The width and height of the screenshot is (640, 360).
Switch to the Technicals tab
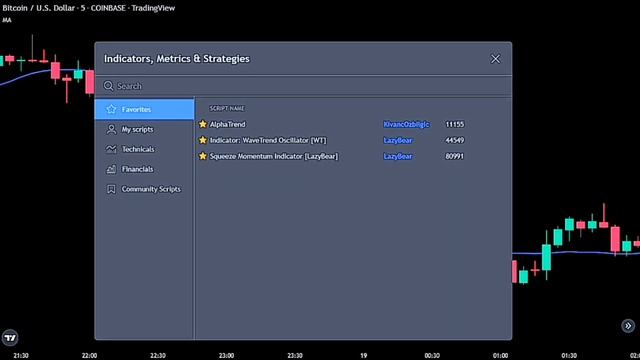pyautogui.click(x=144, y=149)
